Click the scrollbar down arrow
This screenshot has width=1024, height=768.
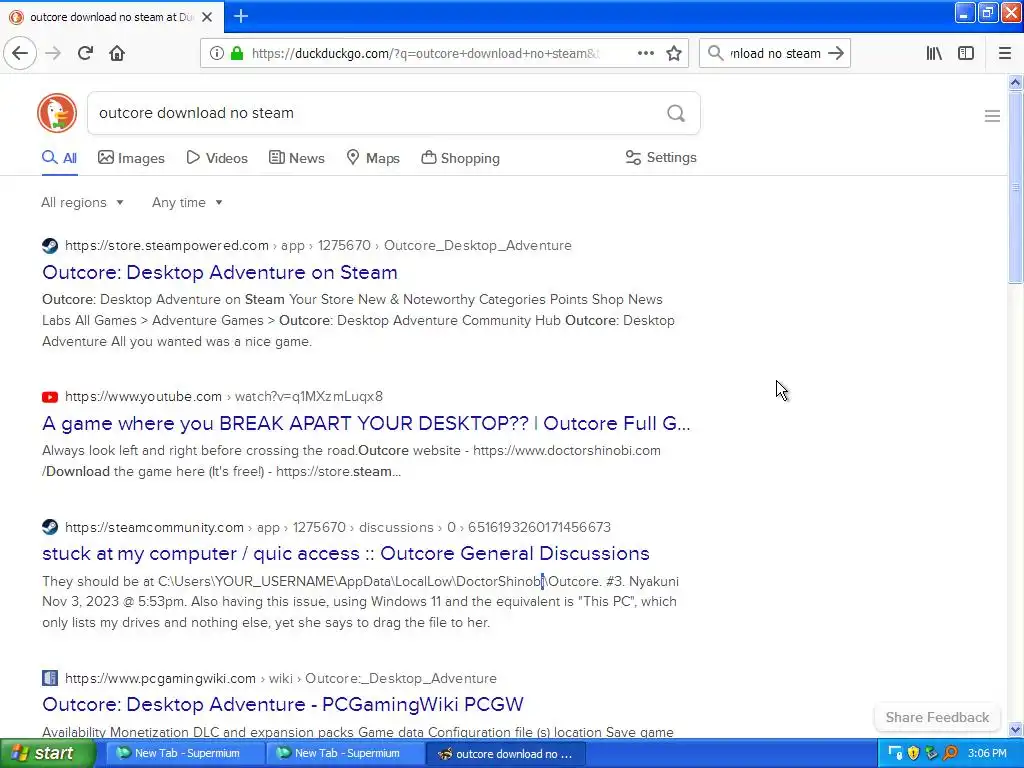[x=1015, y=729]
